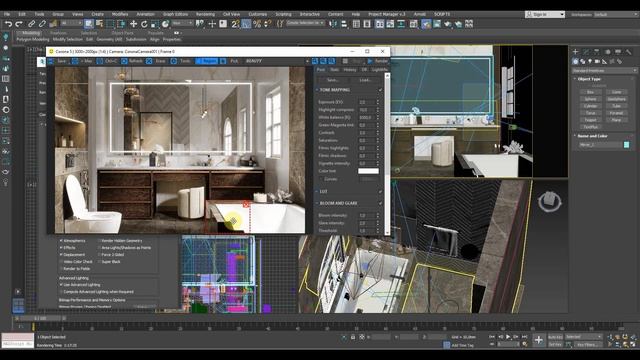Collapse the TONE MAPPING section
This screenshot has width=640, height=360.
pos(317,90)
